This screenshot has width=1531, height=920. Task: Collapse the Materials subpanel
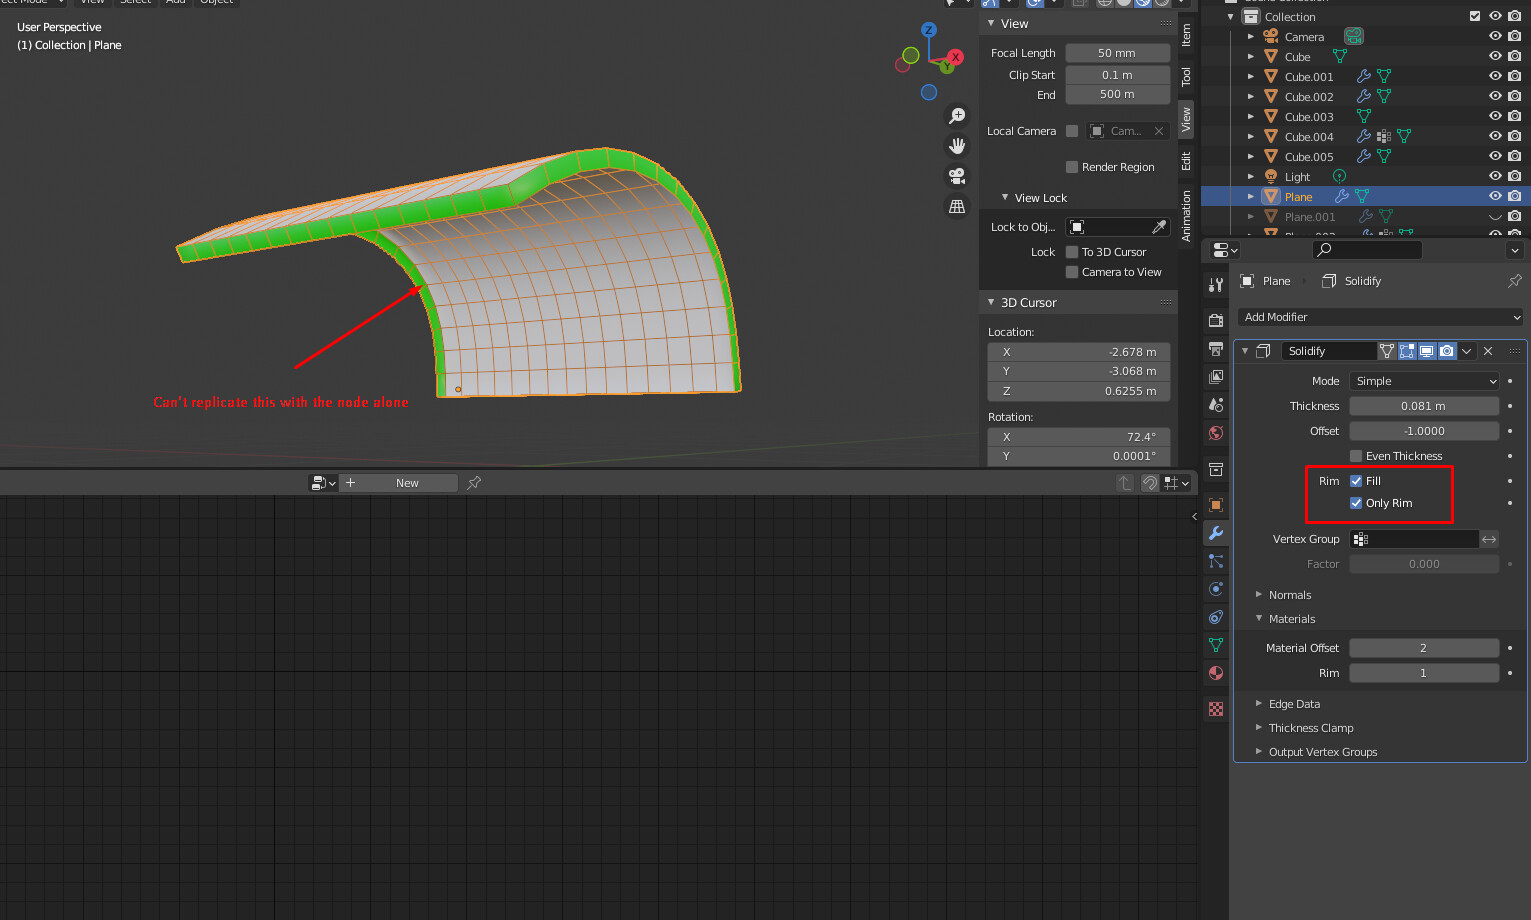coord(1291,619)
